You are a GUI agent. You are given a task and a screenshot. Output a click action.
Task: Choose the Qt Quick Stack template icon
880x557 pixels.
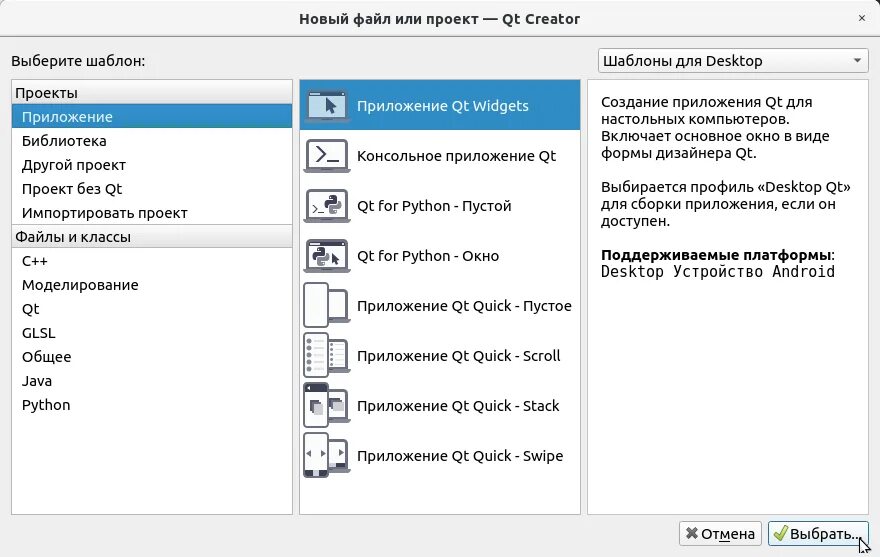327,405
